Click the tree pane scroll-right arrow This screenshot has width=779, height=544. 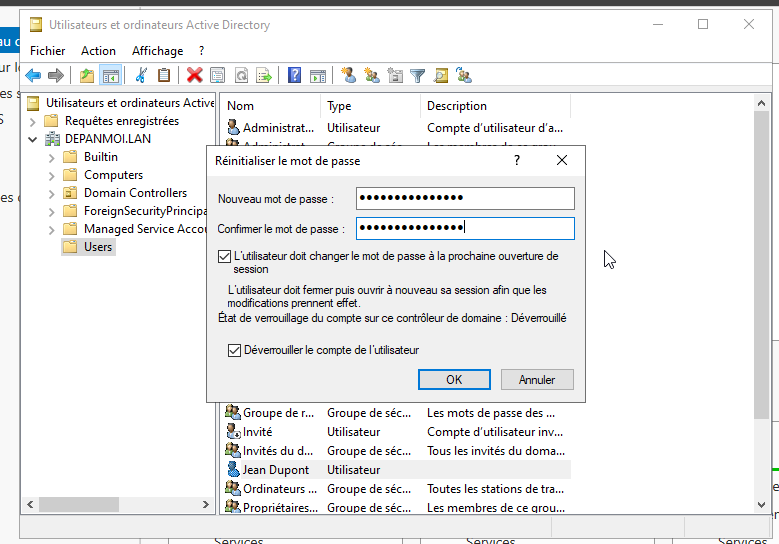(x=206, y=504)
